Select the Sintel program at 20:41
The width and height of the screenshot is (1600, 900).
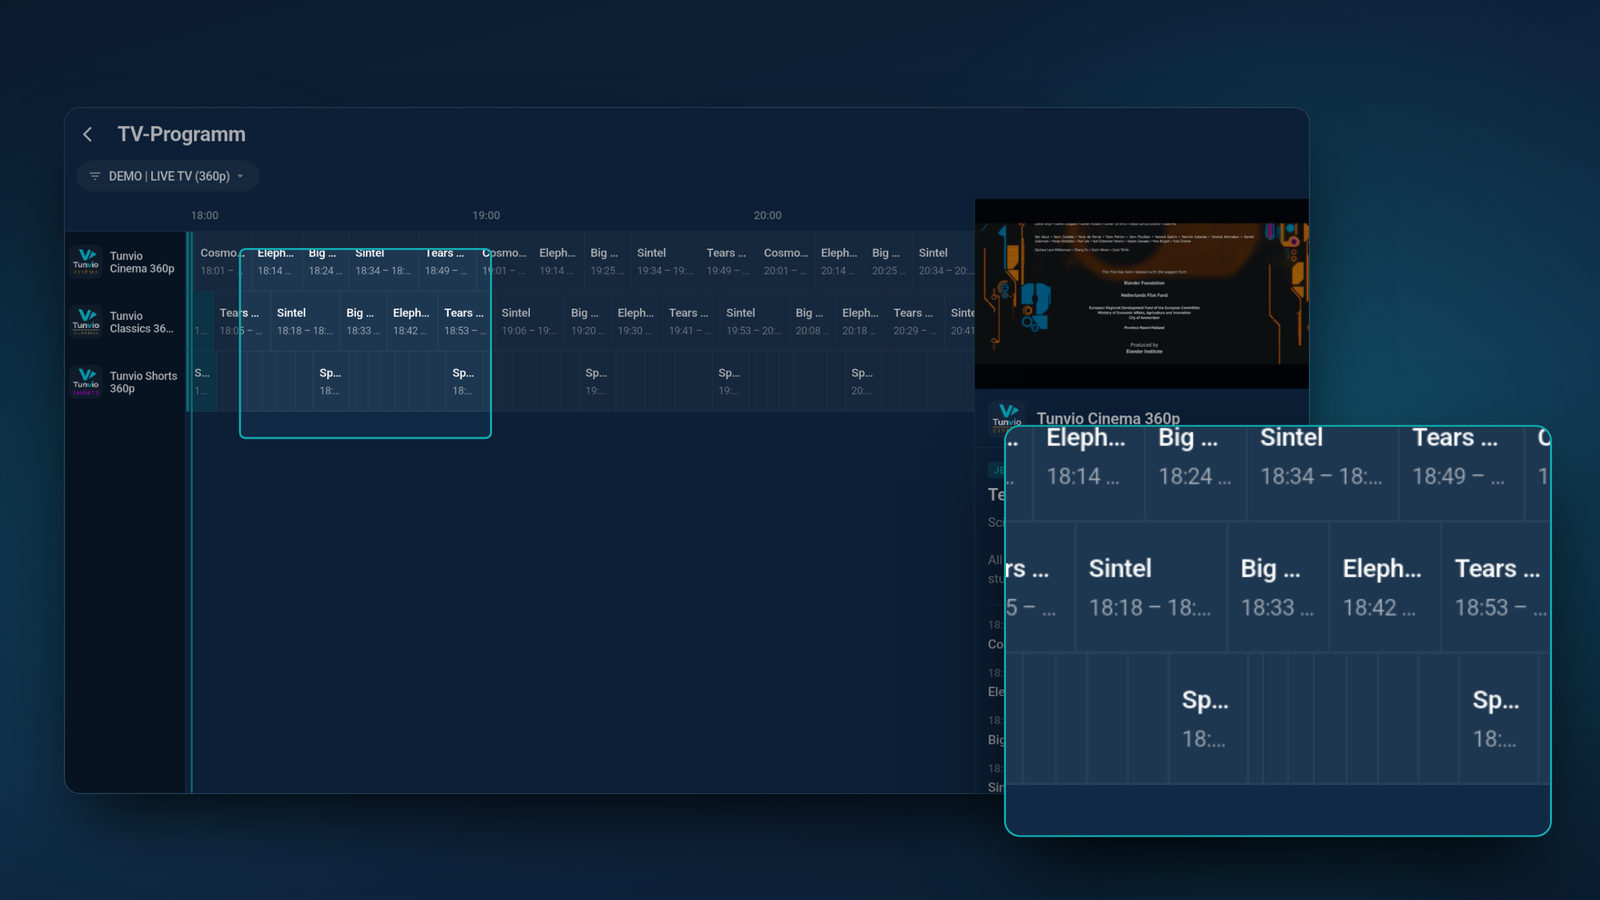(960, 322)
